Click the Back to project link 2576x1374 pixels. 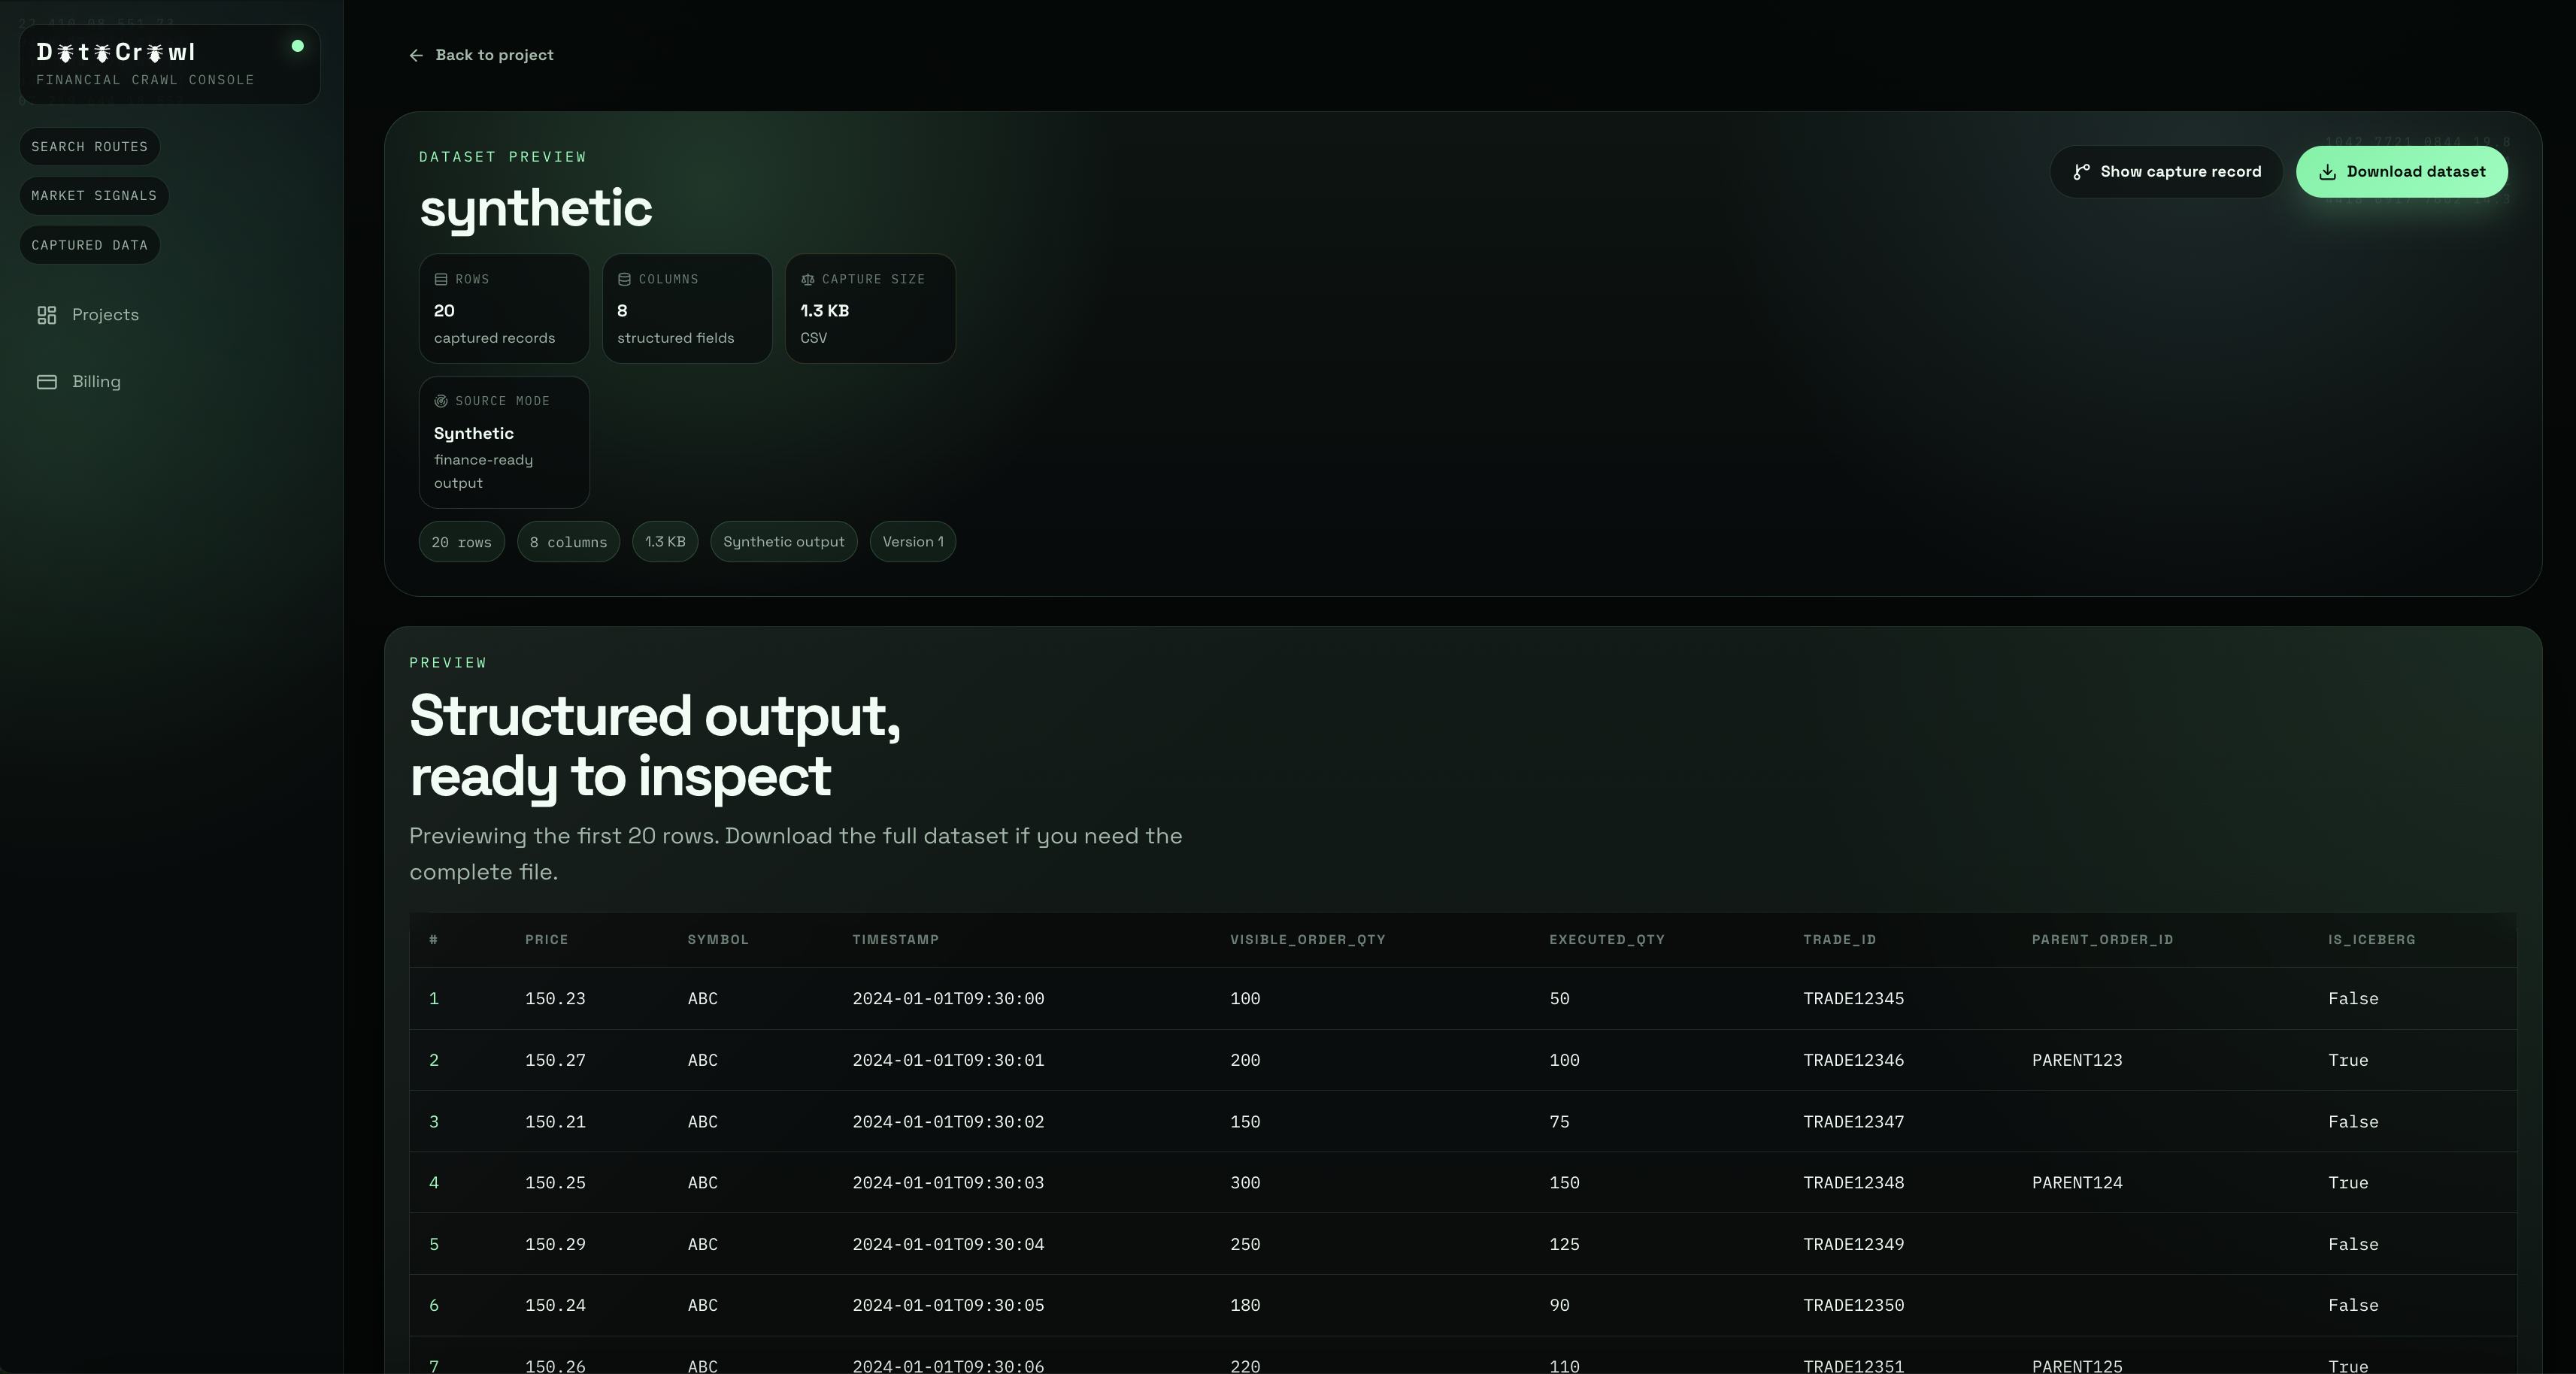point(494,55)
